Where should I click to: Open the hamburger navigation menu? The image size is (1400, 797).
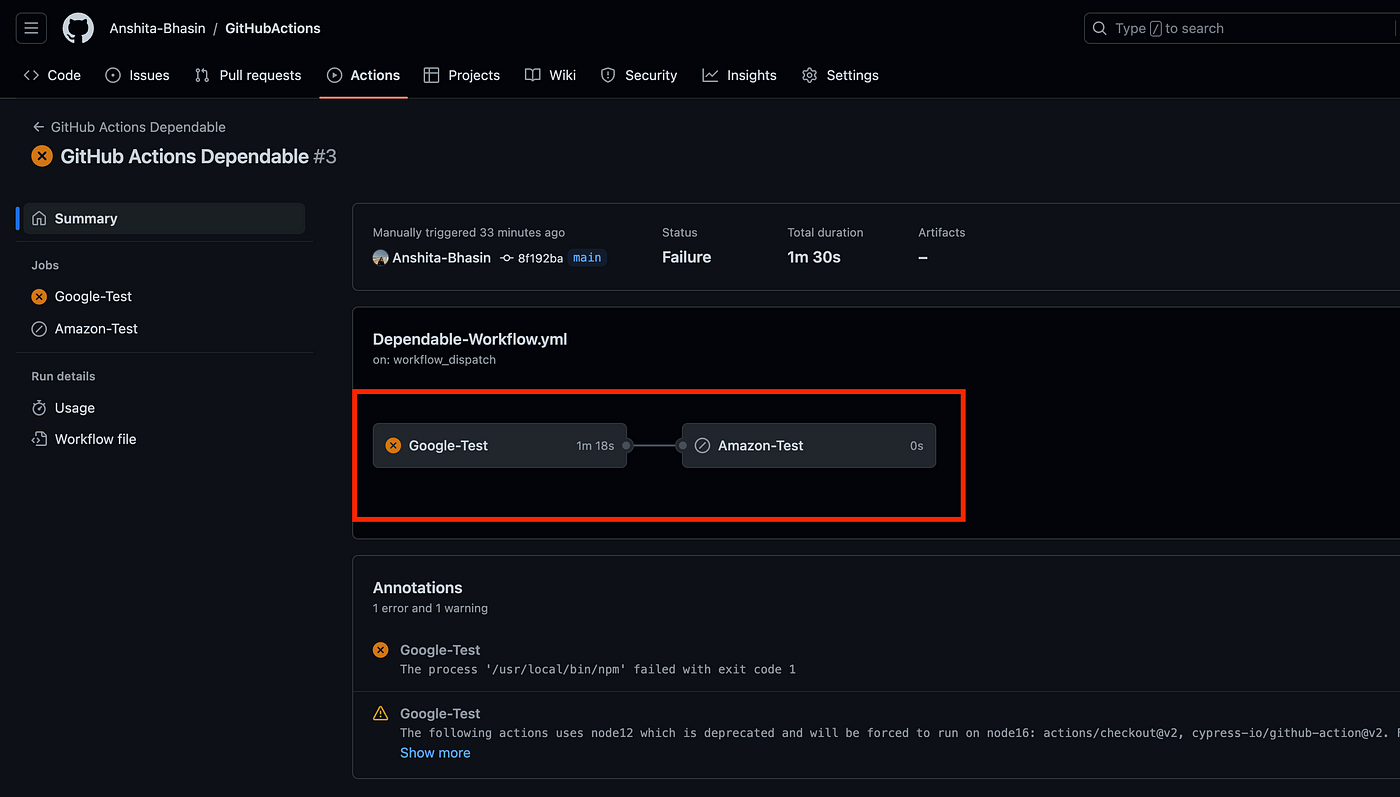tap(31, 28)
